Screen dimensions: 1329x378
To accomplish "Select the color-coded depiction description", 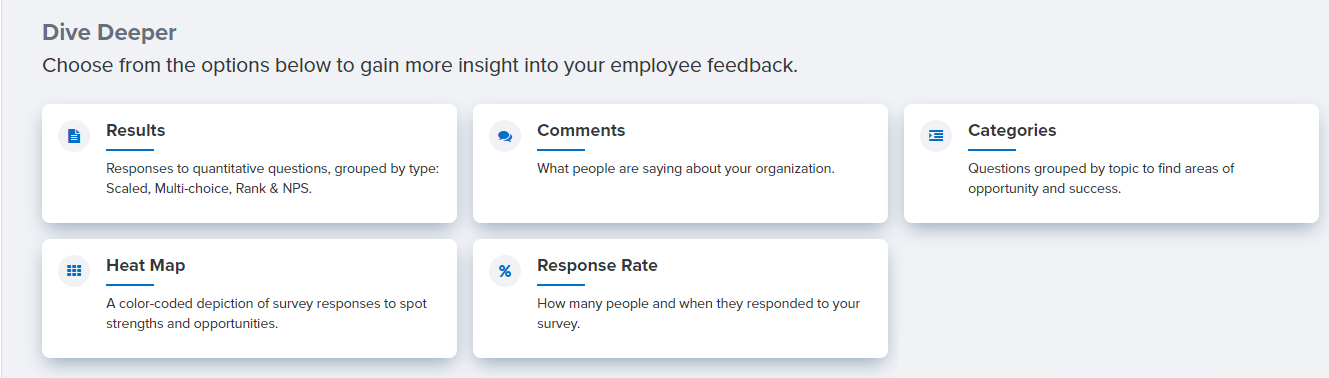I will 266,313.
